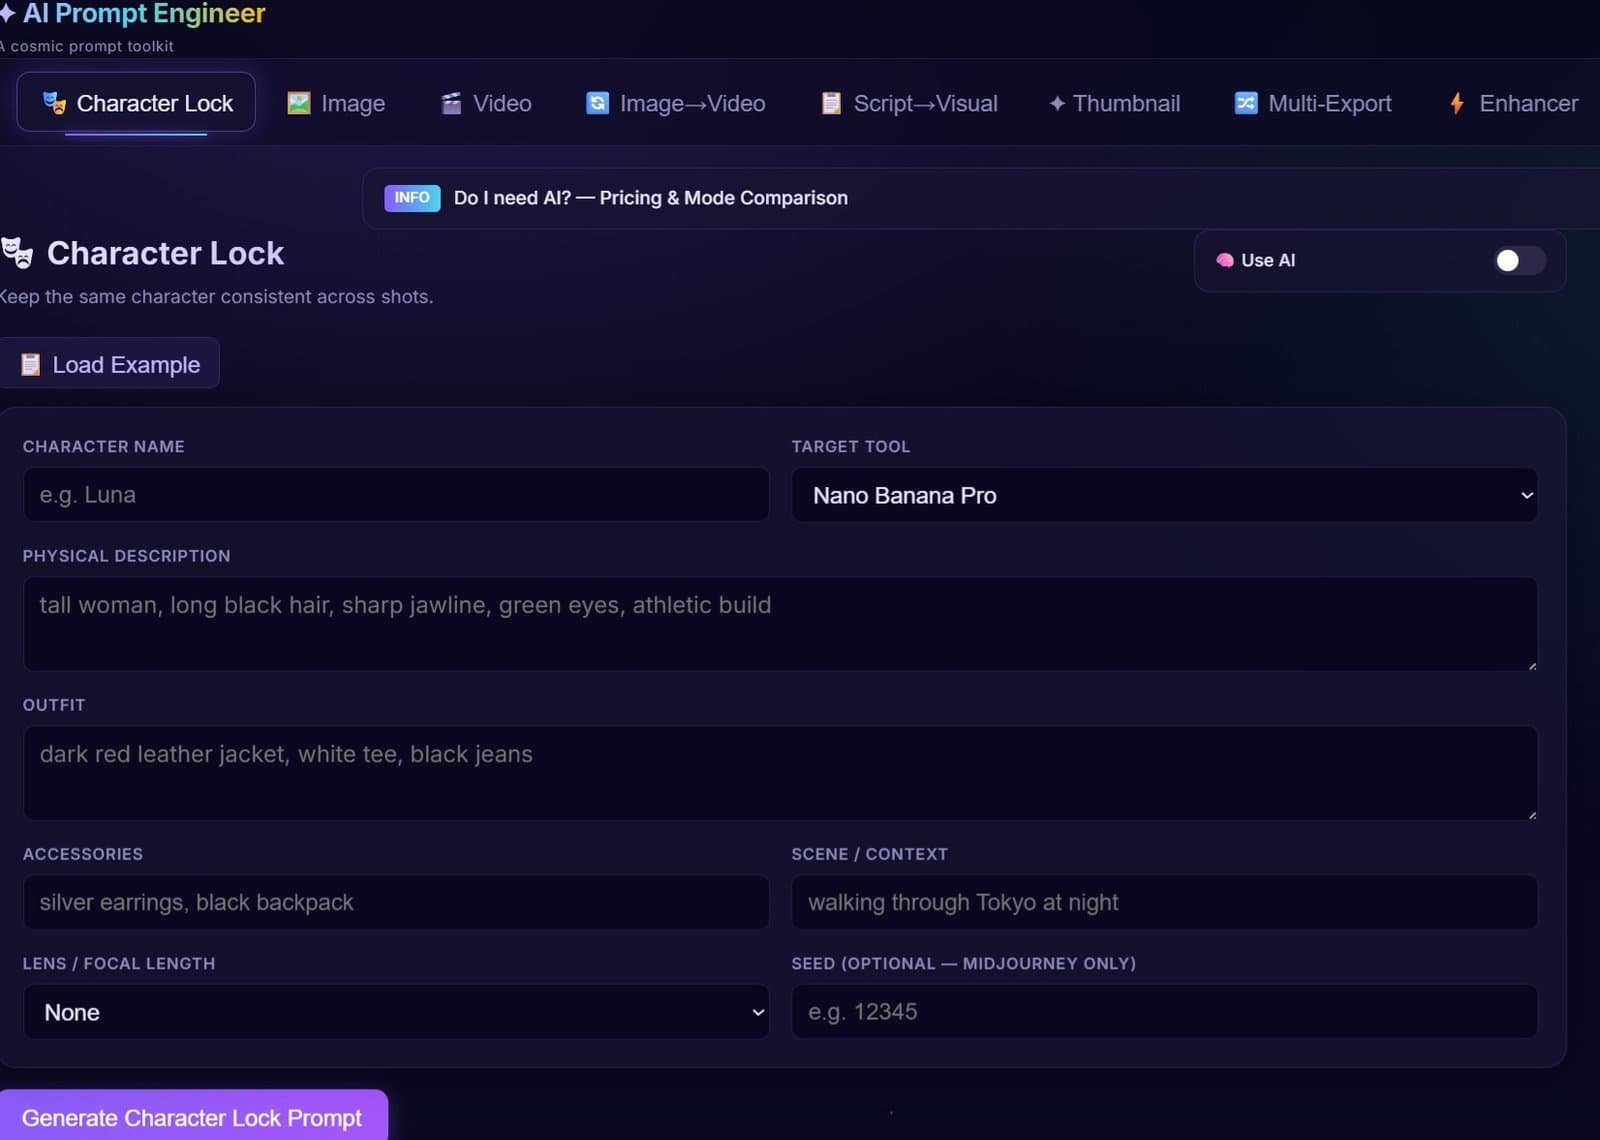Click the brain icon next to Use AI

coord(1224,260)
